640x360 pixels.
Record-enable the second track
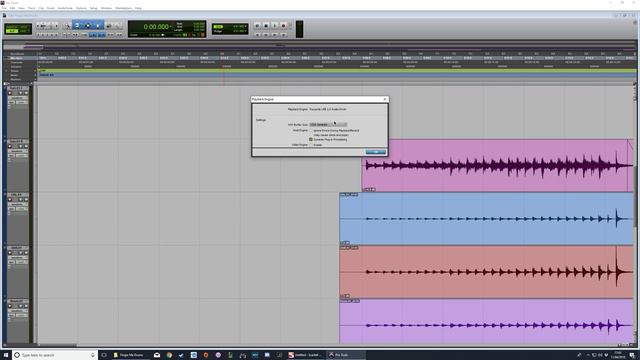click(10, 146)
